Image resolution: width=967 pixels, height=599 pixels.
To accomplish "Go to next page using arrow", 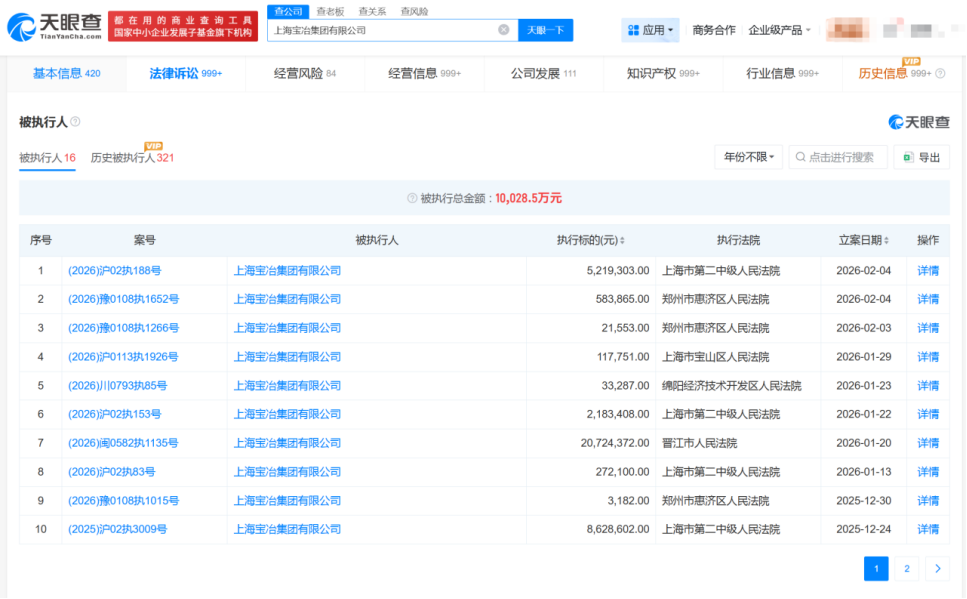I will pos(937,569).
